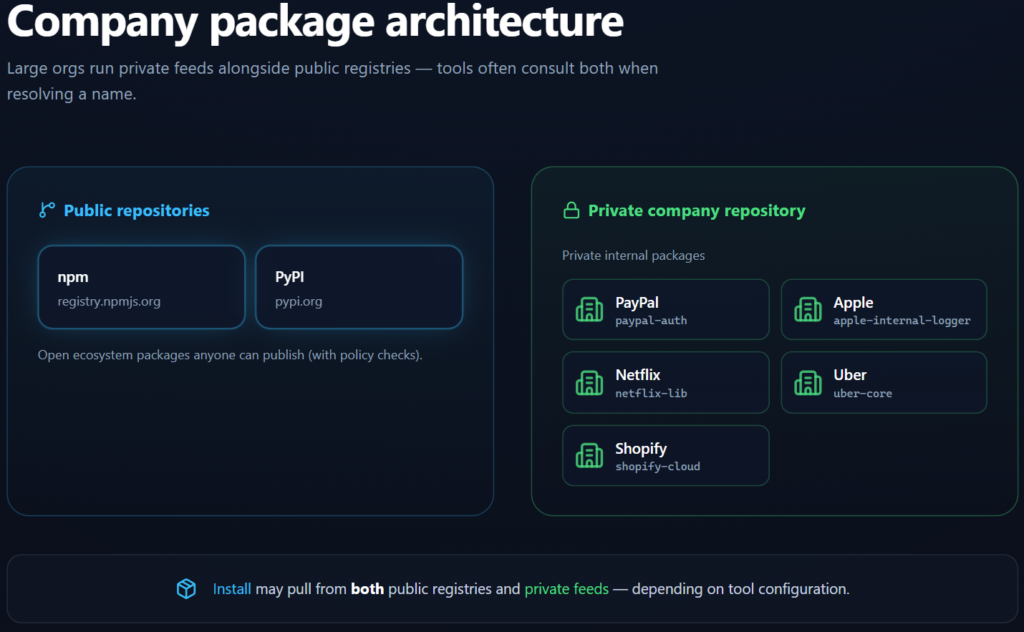Click the Private company repository heading

[696, 211]
